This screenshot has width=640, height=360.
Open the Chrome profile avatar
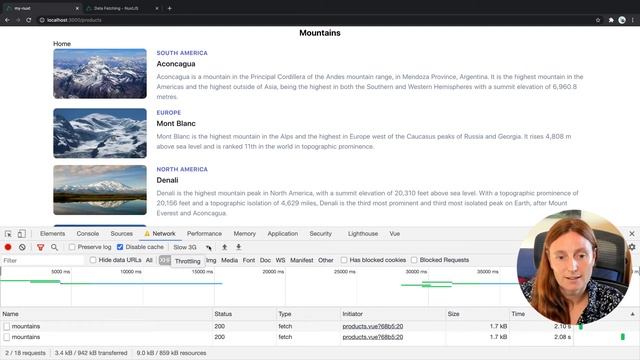622,20
